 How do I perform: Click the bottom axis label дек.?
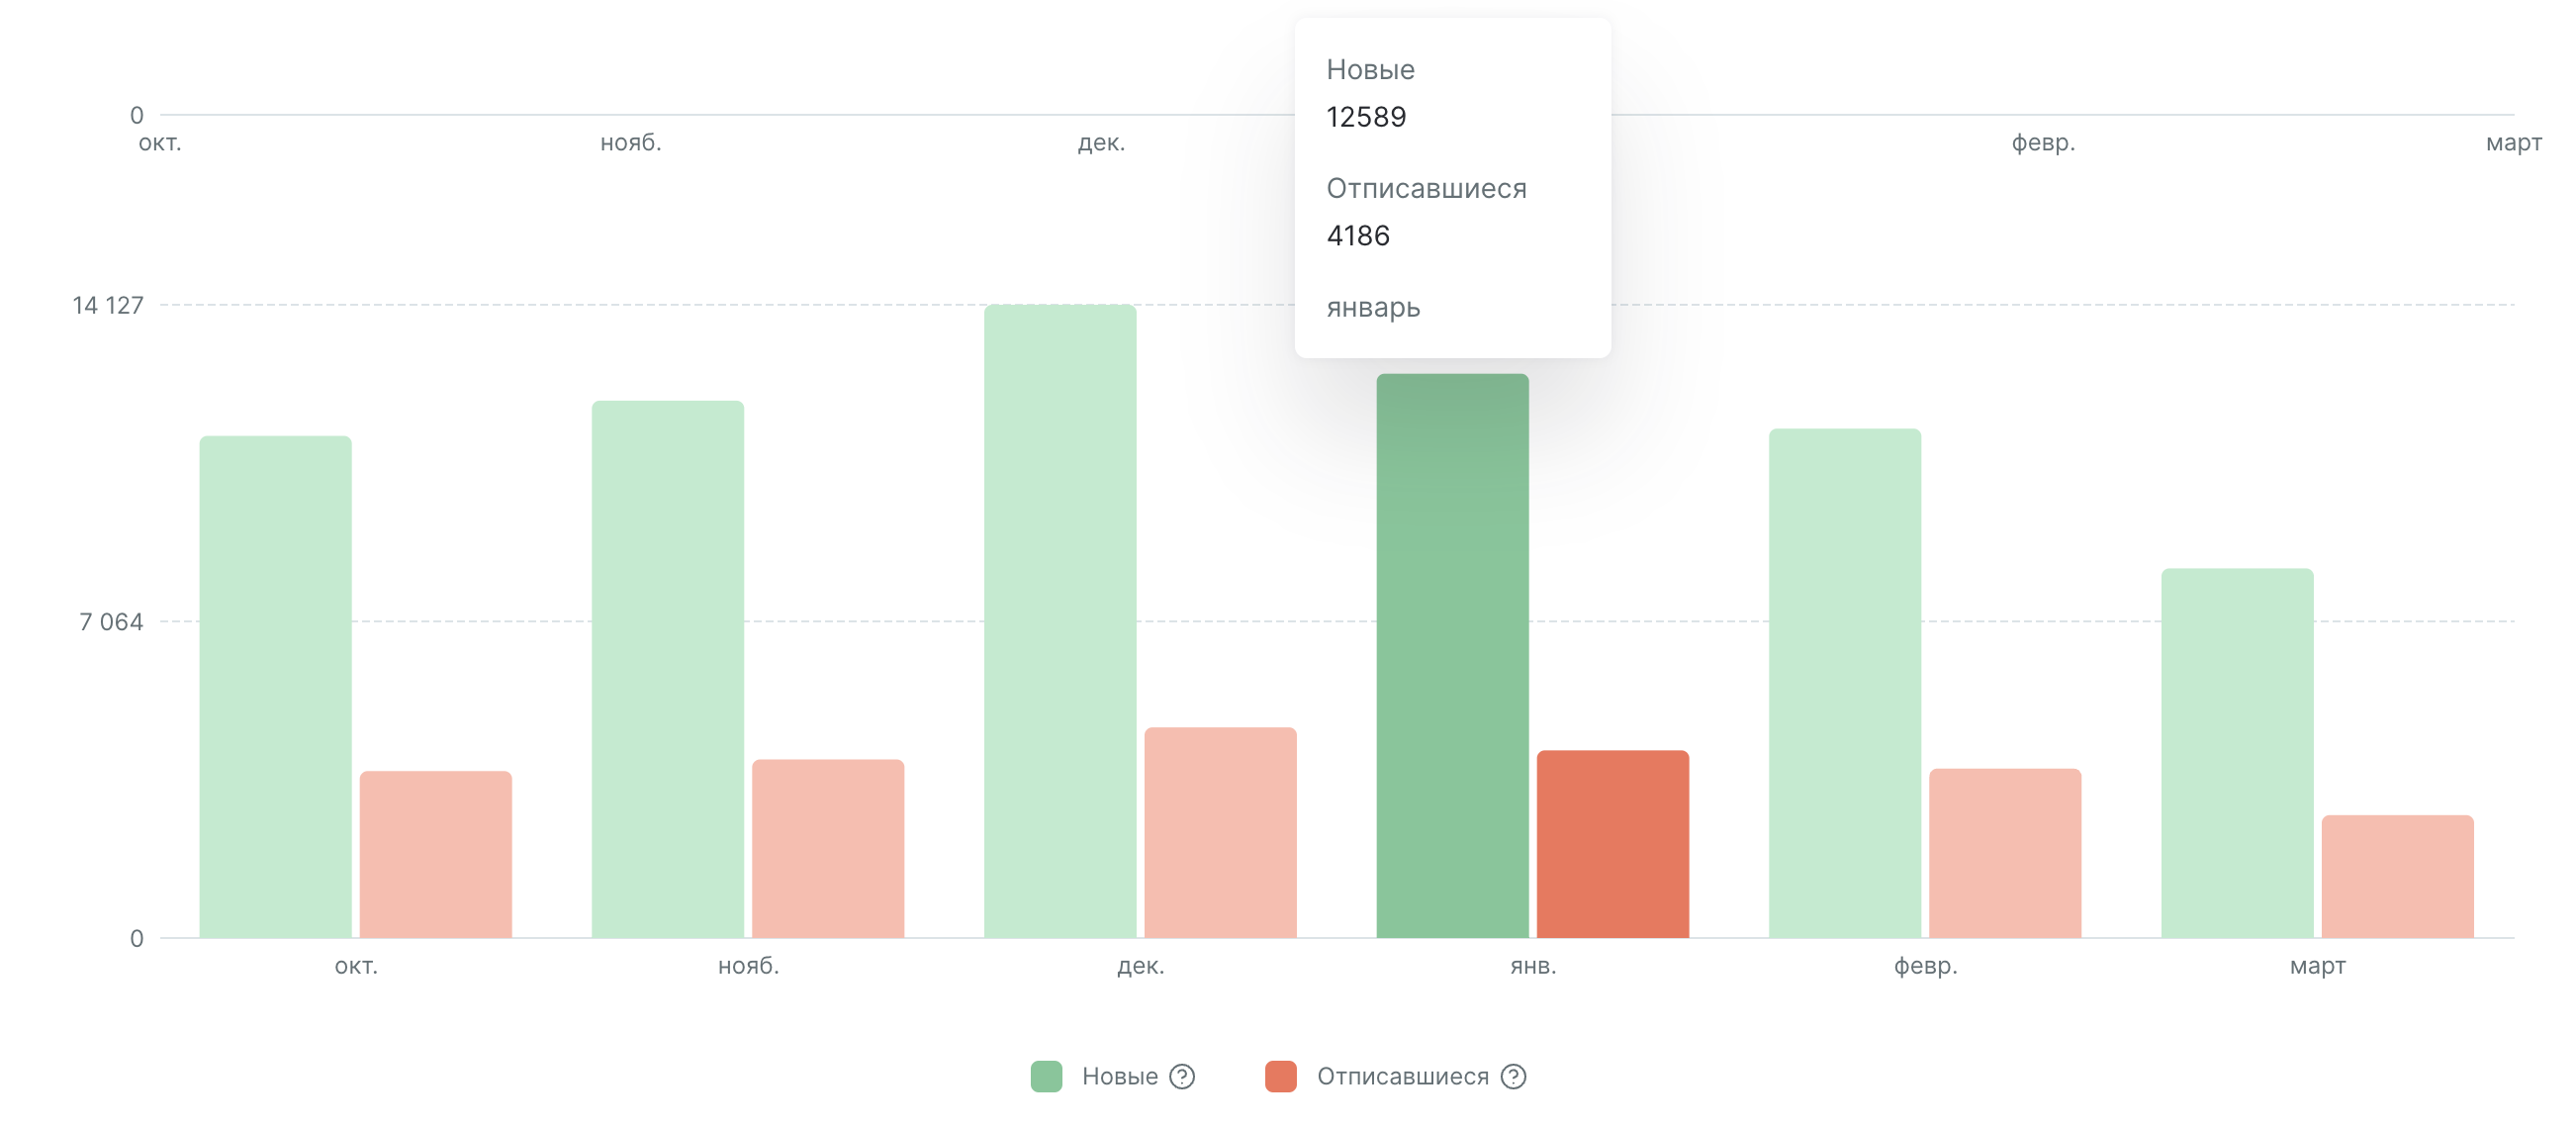pos(1140,966)
